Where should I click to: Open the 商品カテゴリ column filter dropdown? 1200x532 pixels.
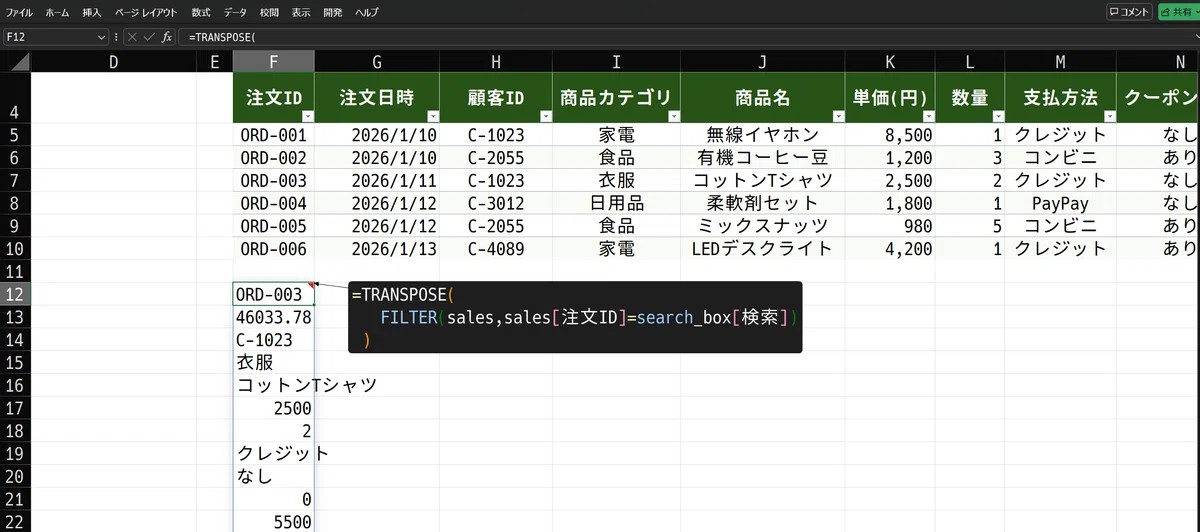click(673, 116)
